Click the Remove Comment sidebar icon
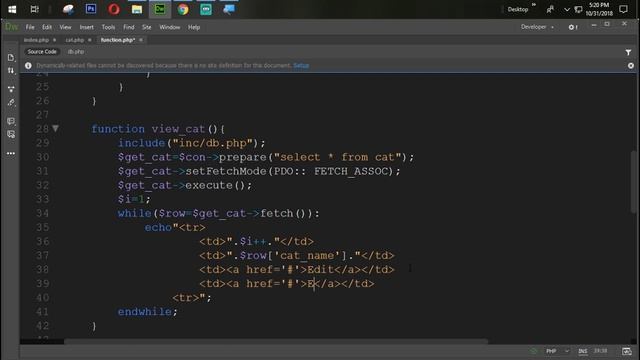 (11, 134)
